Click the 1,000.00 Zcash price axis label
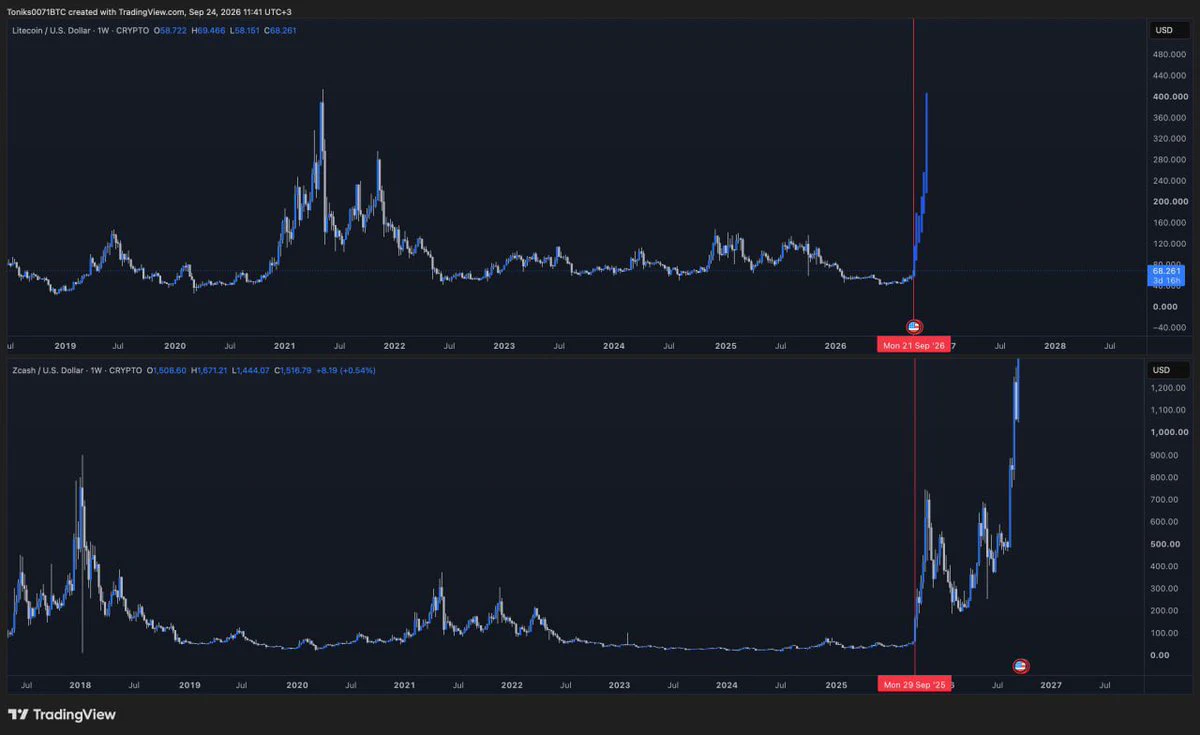The height and width of the screenshot is (735, 1200). [1167, 432]
